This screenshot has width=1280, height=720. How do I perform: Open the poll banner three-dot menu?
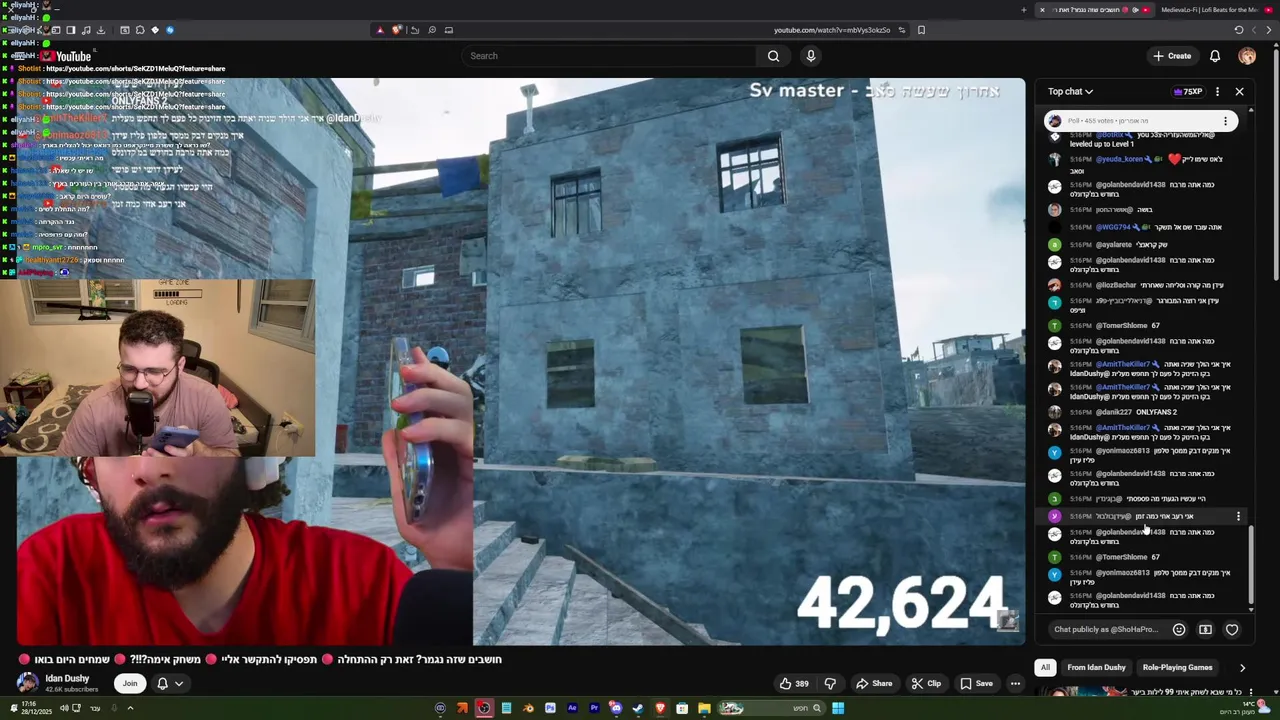(1225, 121)
